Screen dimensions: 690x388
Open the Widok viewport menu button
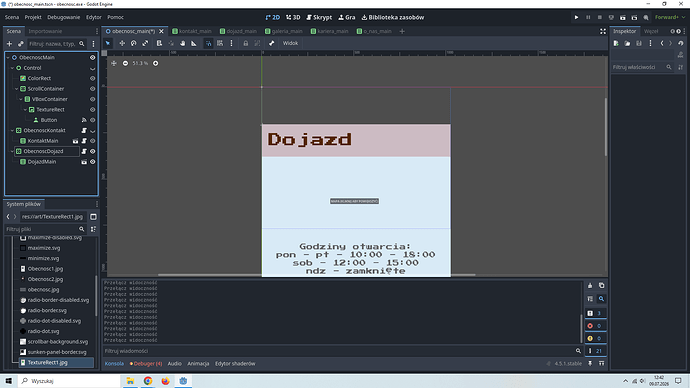click(290, 43)
